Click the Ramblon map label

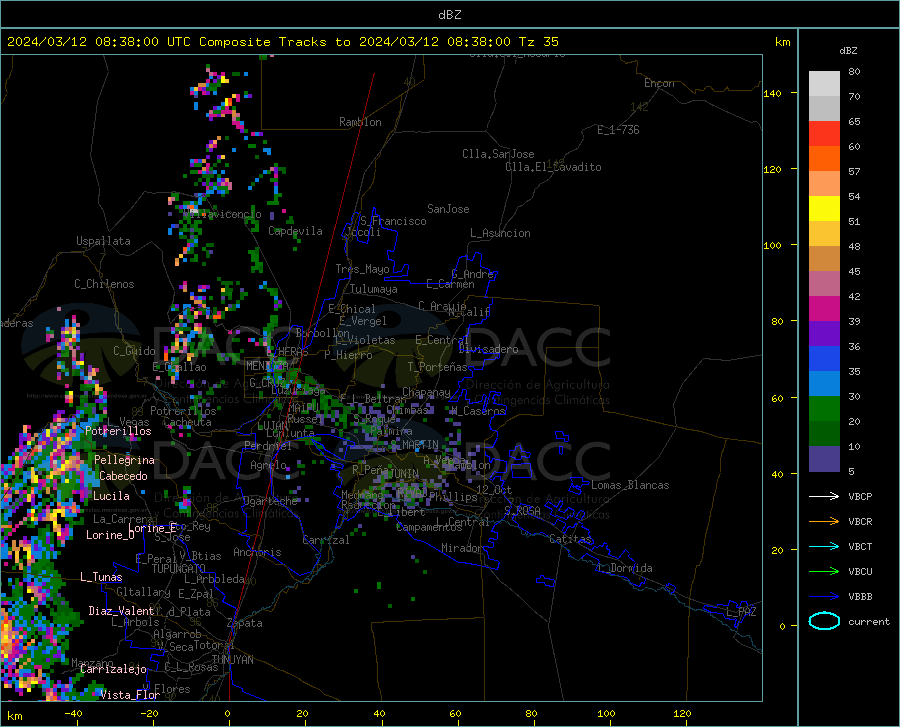[360, 122]
